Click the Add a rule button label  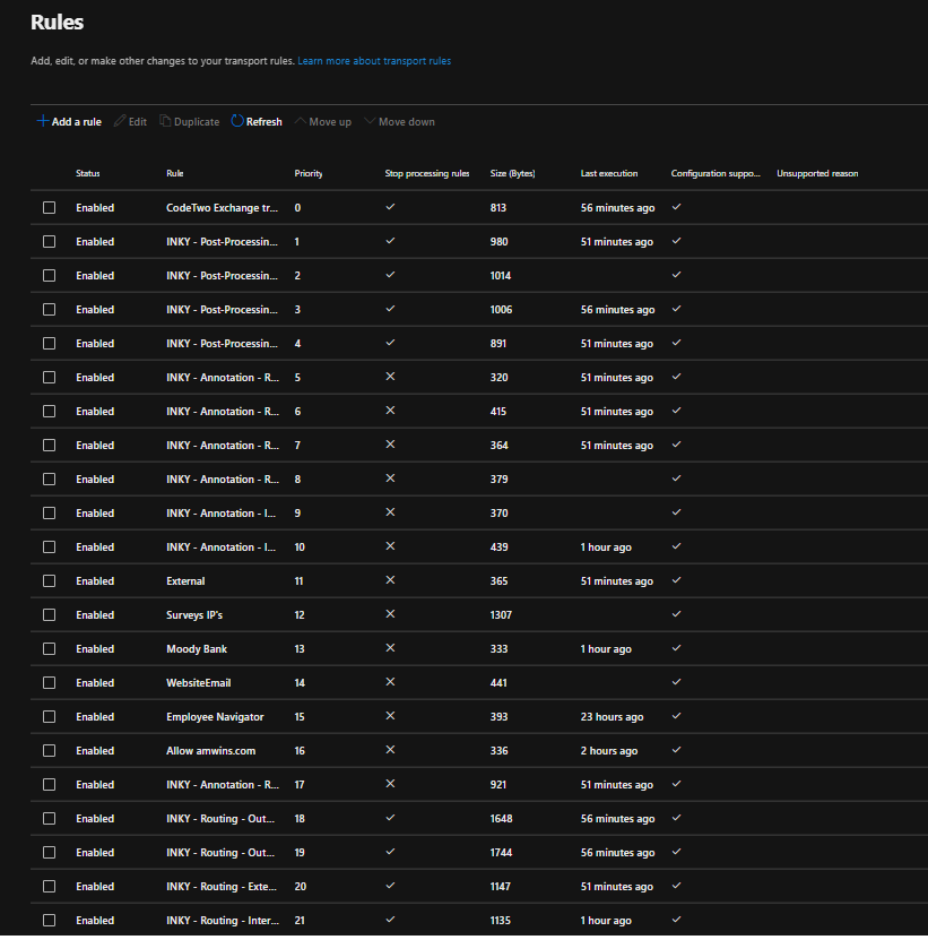76,122
